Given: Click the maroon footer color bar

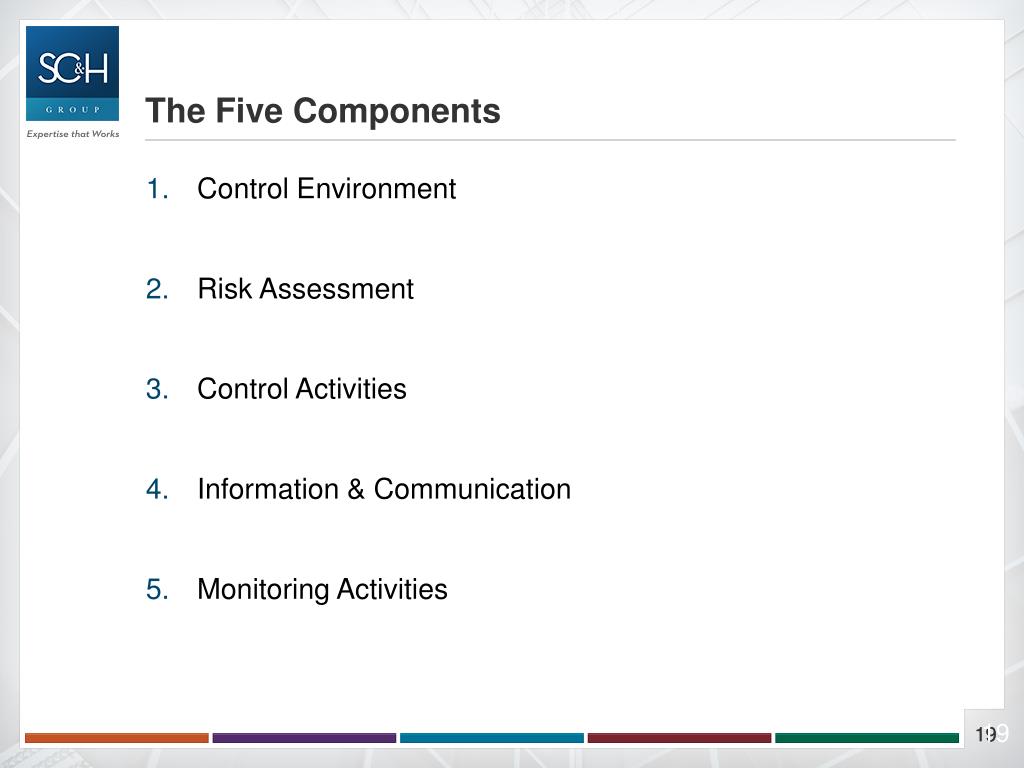Looking at the screenshot, I should point(679,738).
